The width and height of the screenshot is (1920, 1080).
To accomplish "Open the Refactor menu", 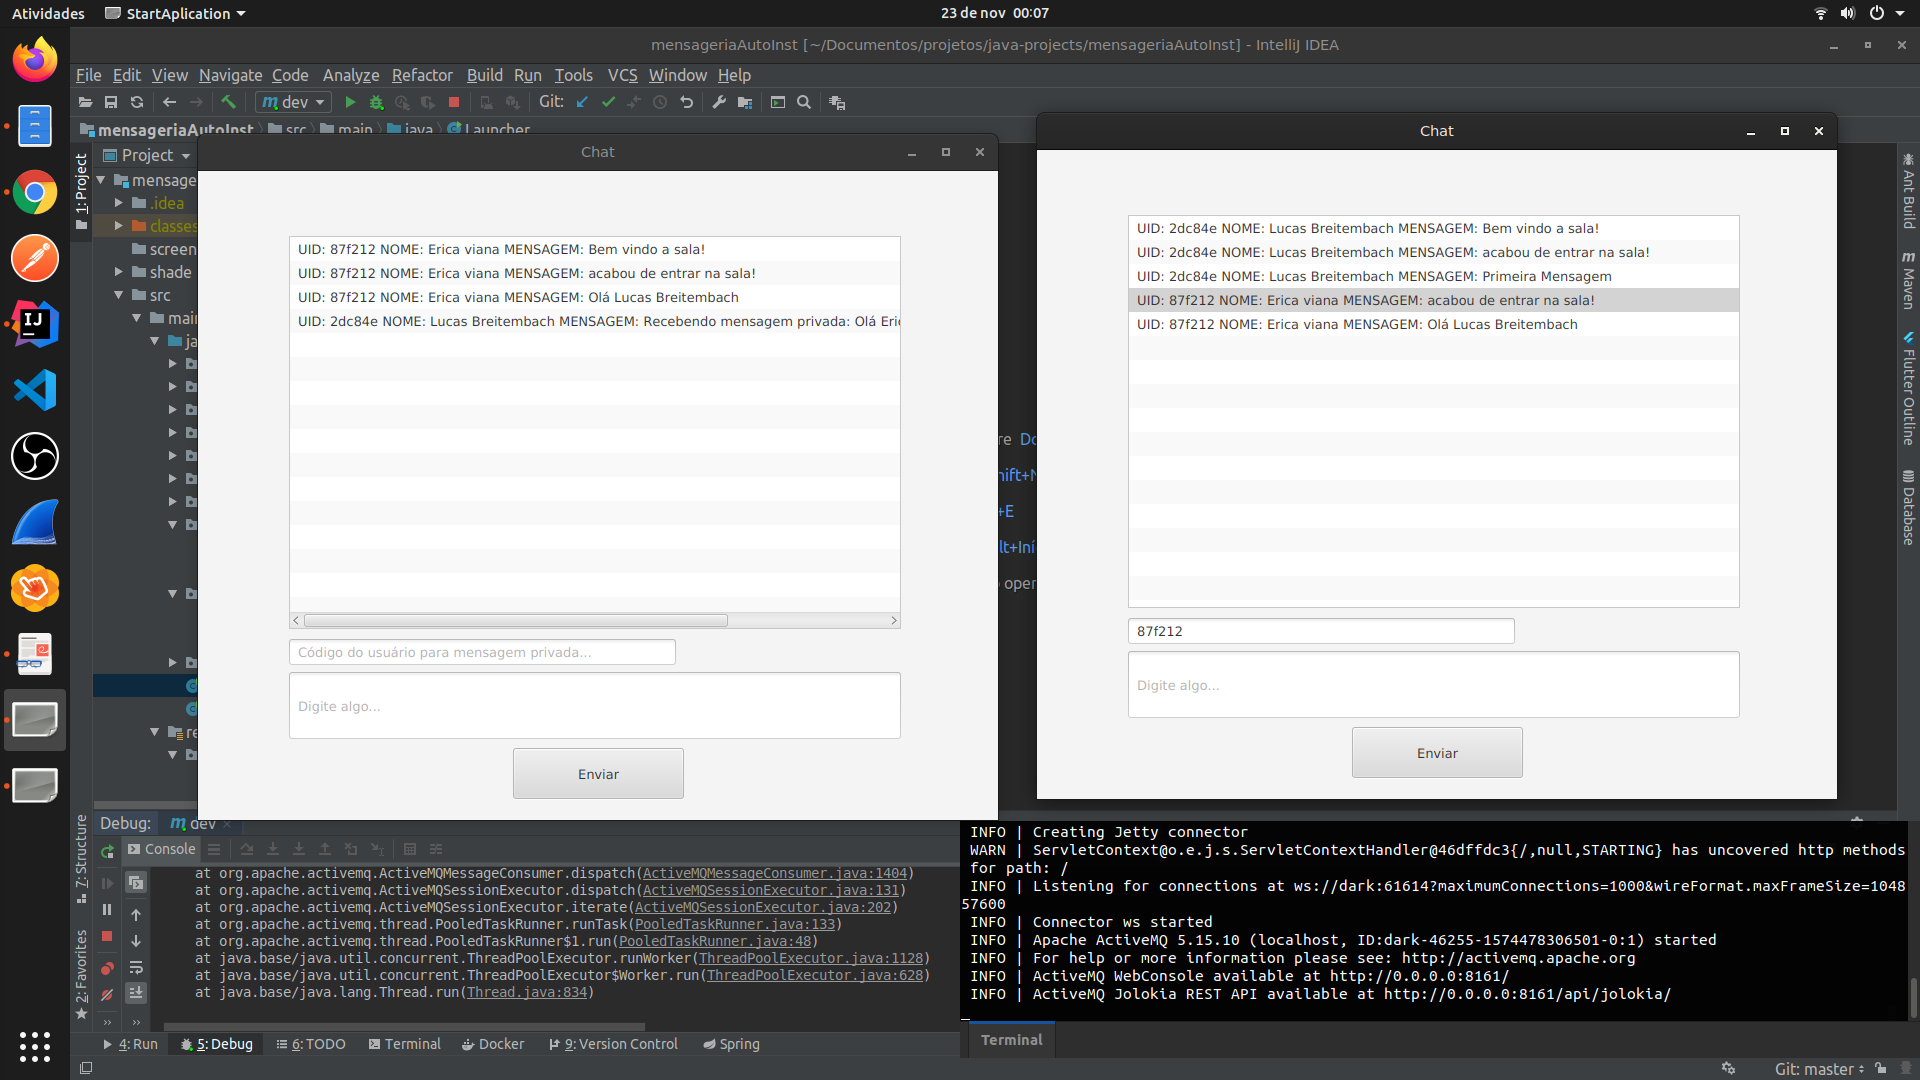I will (421, 75).
